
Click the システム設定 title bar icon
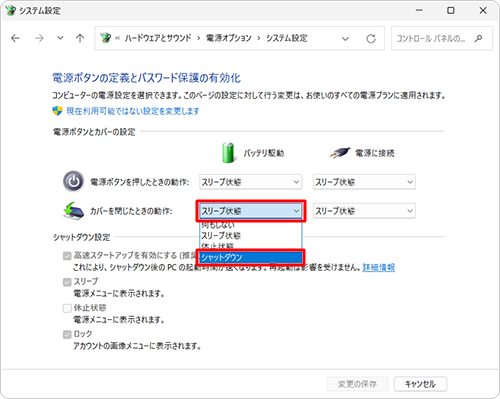[x=10, y=10]
